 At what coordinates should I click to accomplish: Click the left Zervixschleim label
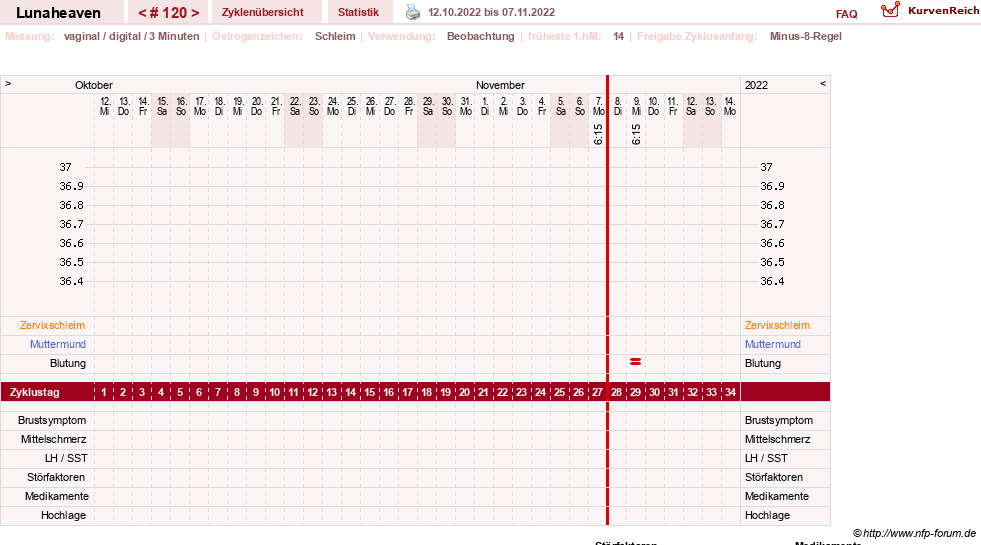(53, 325)
